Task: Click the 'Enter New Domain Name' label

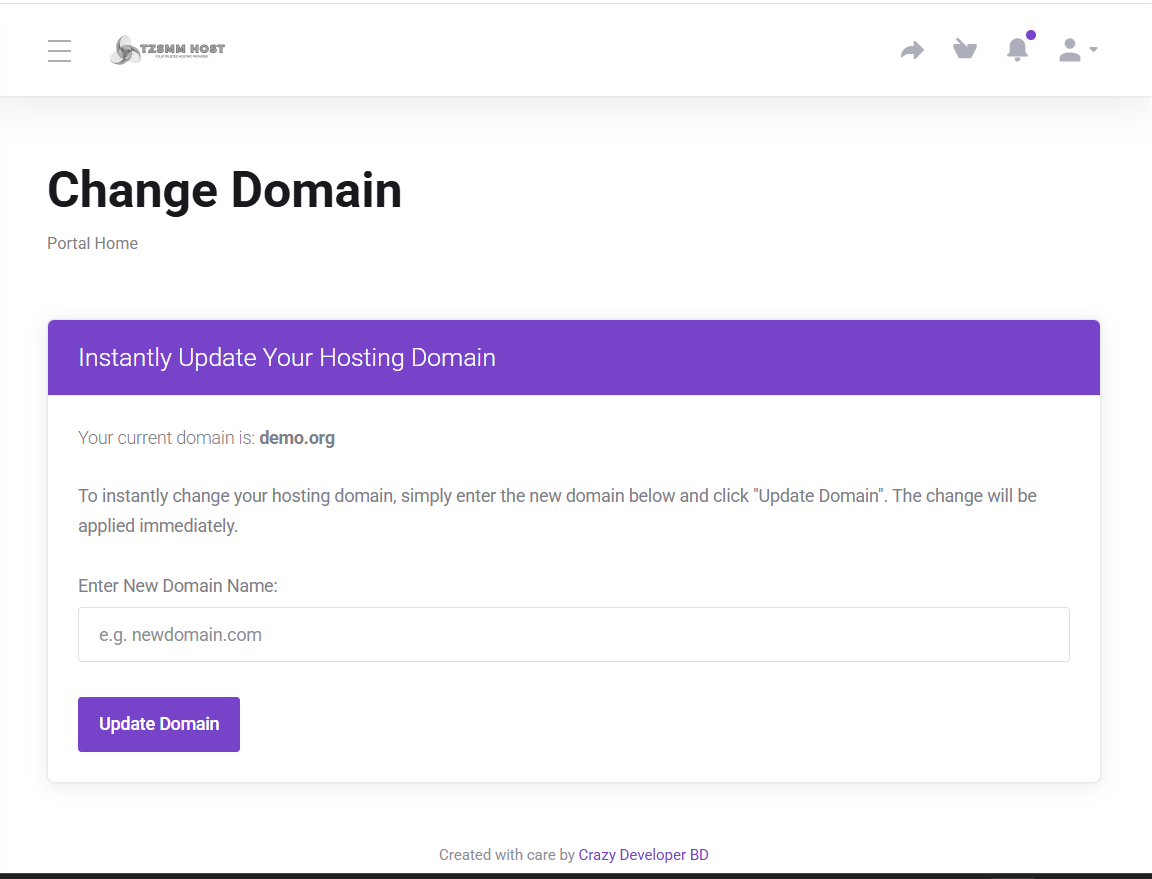Action: (178, 586)
